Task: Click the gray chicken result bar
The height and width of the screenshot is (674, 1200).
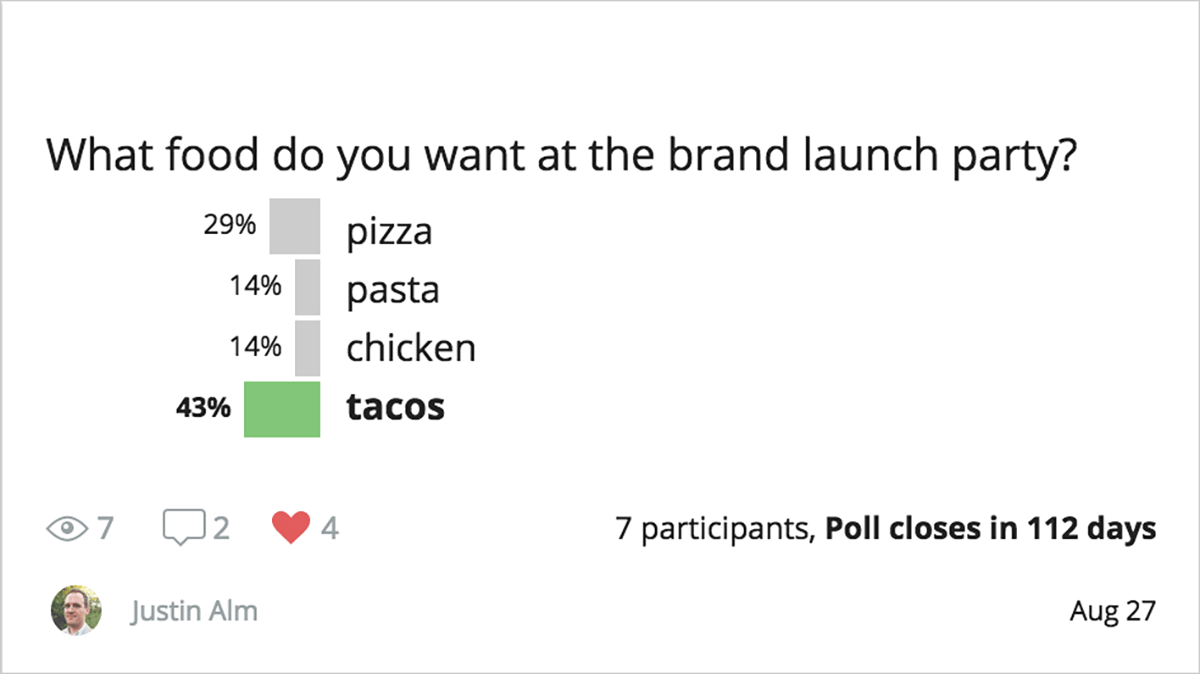Action: pyautogui.click(x=307, y=347)
